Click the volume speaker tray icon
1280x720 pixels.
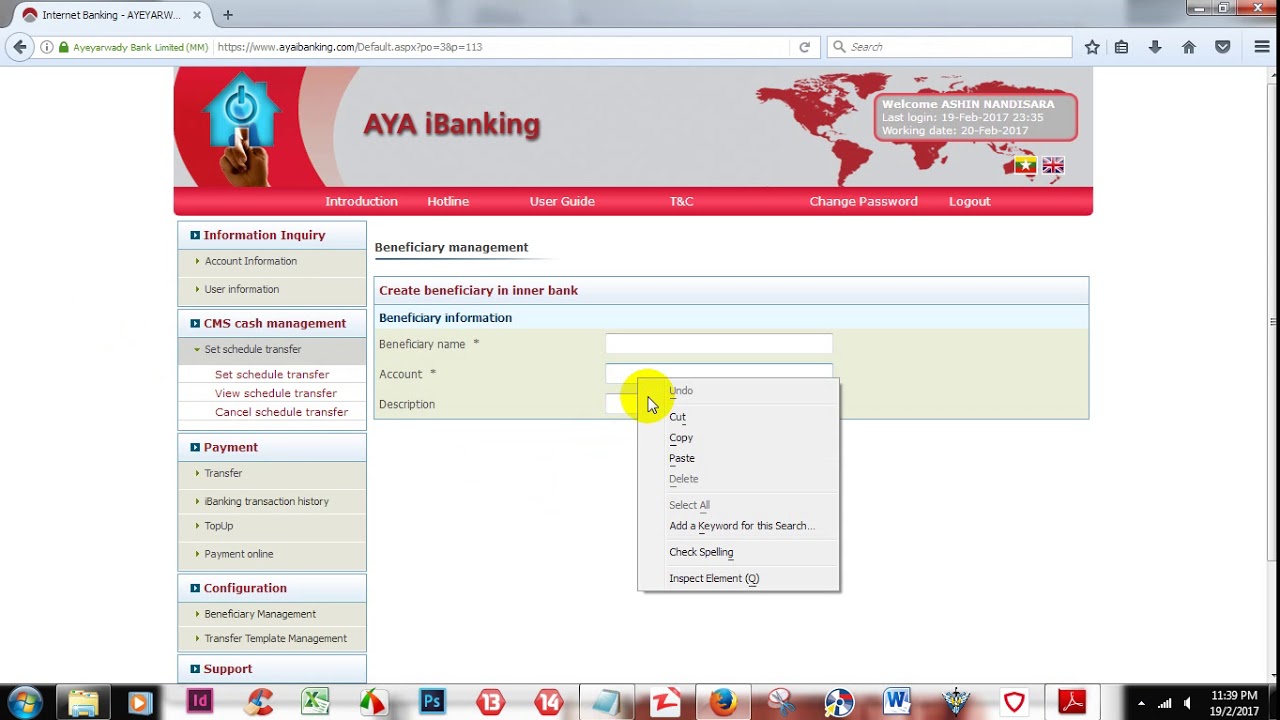point(1187,703)
